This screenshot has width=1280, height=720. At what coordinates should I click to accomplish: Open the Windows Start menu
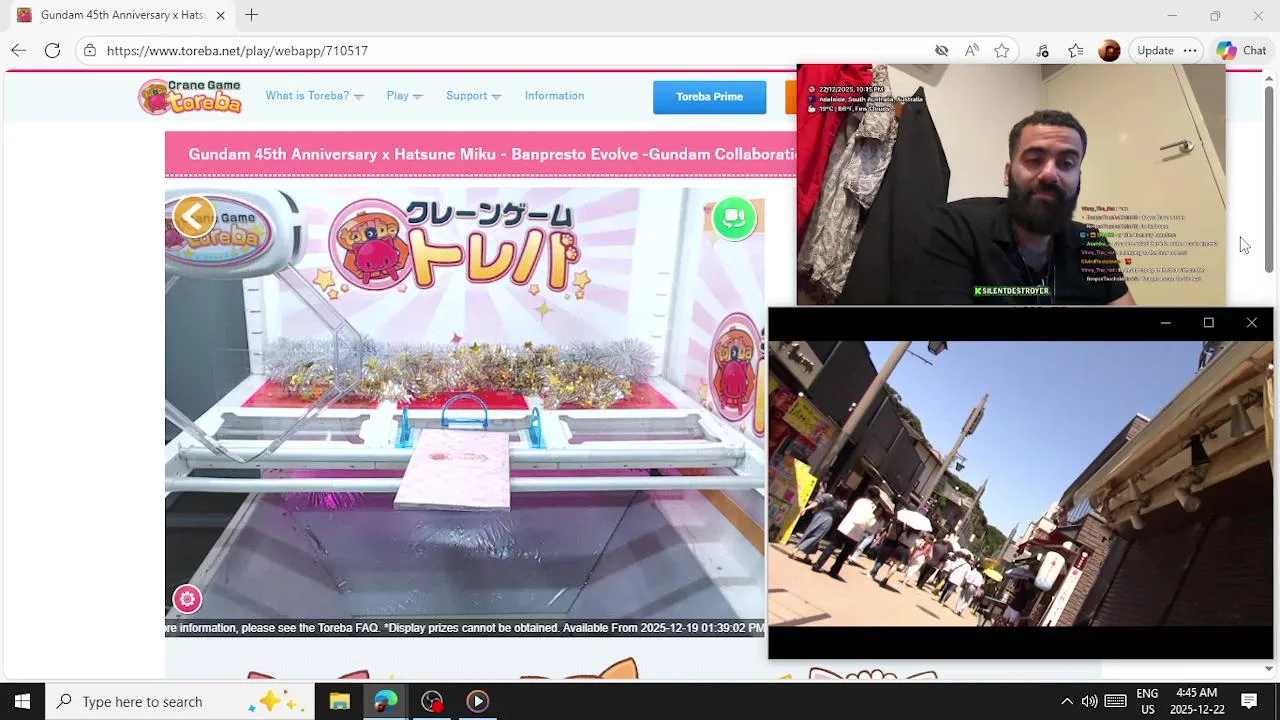[22, 701]
